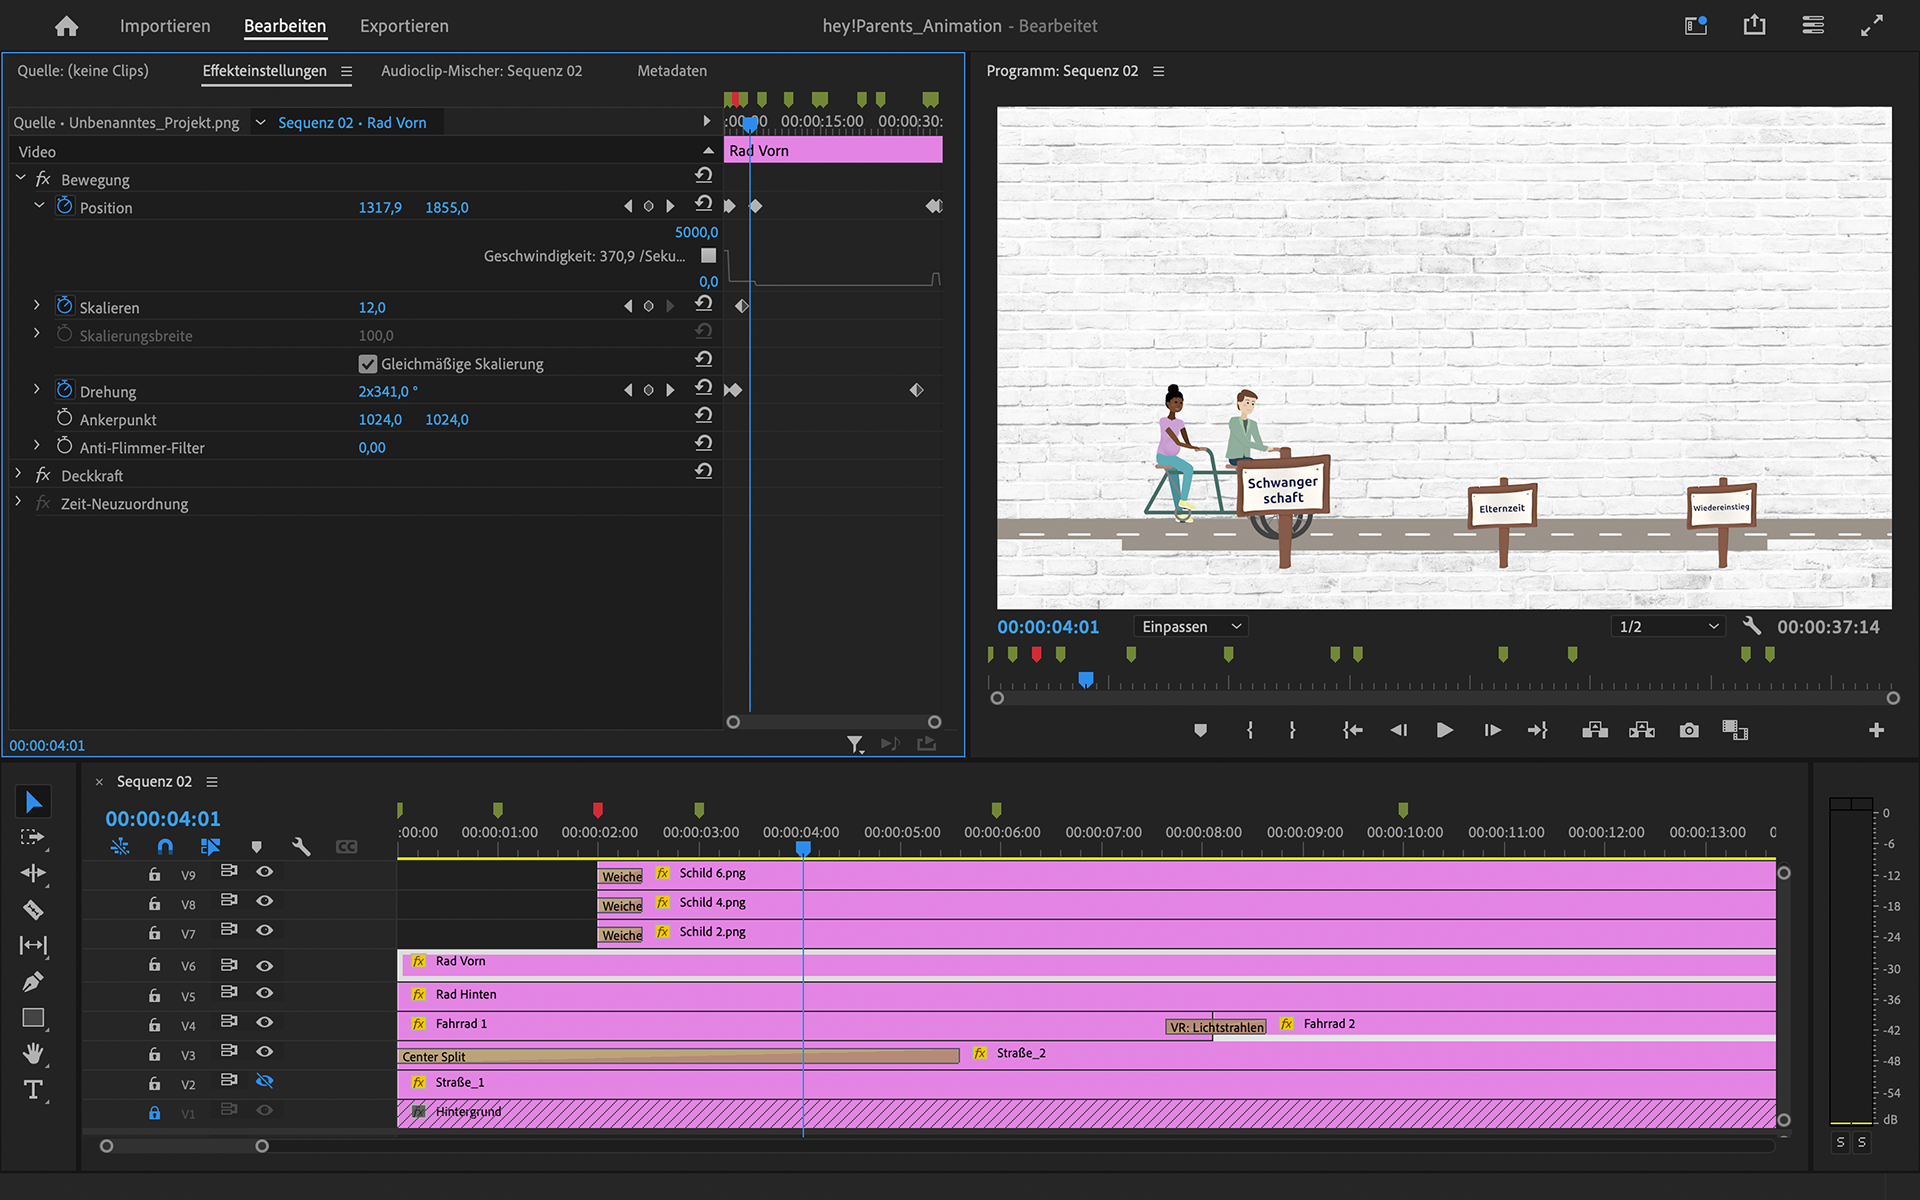Toggle full screen video icon
The width and height of the screenshot is (1920, 1200).
click(x=1872, y=25)
